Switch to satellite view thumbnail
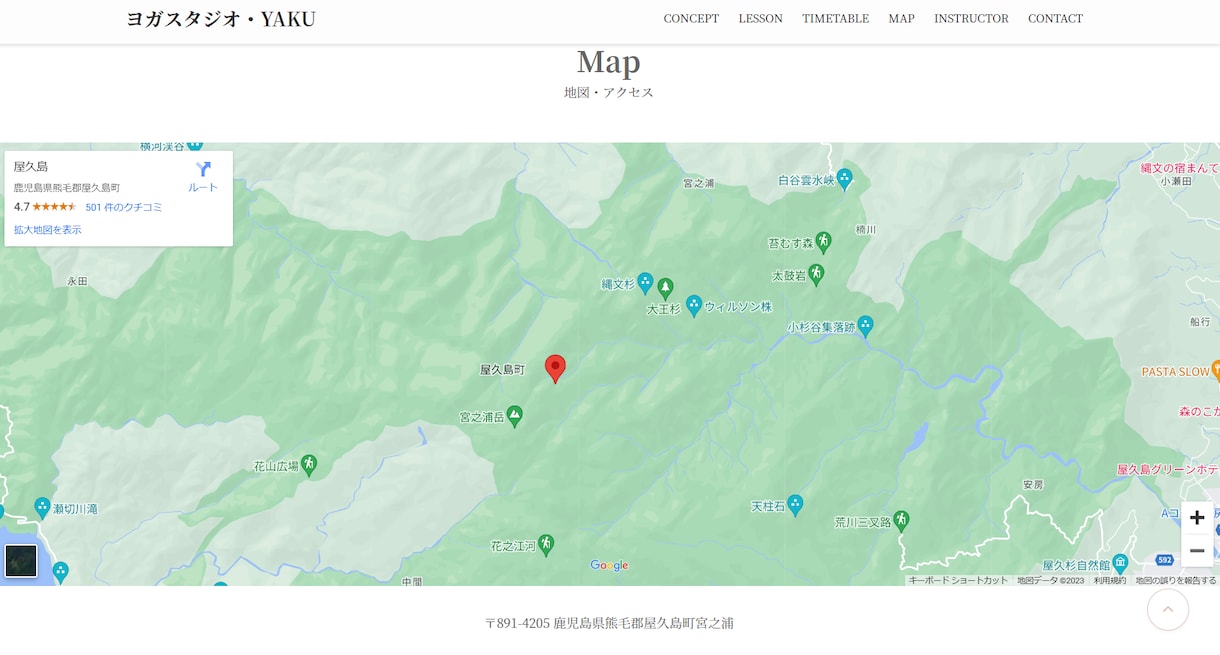Screen dimensions: 1220x655 (x=21, y=561)
